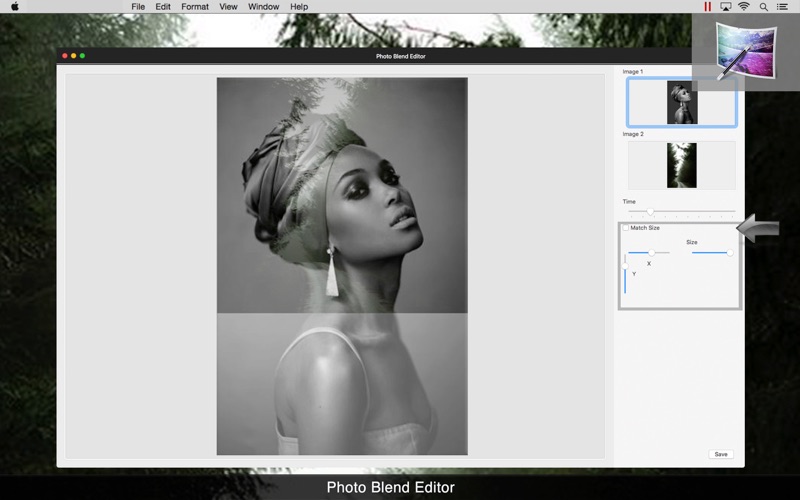Viewport: 800px width, 500px height.
Task: Open the View menu
Action: tap(228, 7)
